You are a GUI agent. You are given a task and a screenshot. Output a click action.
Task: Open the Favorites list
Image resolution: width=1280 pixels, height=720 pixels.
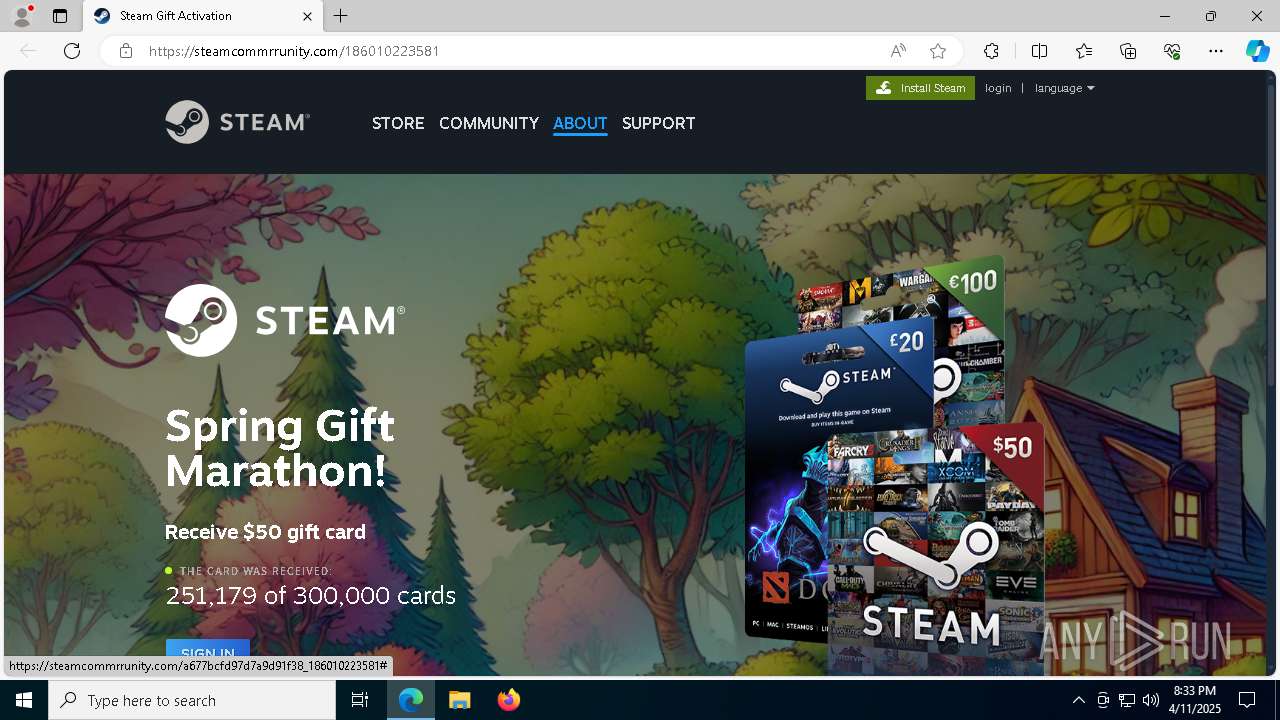coord(1084,51)
